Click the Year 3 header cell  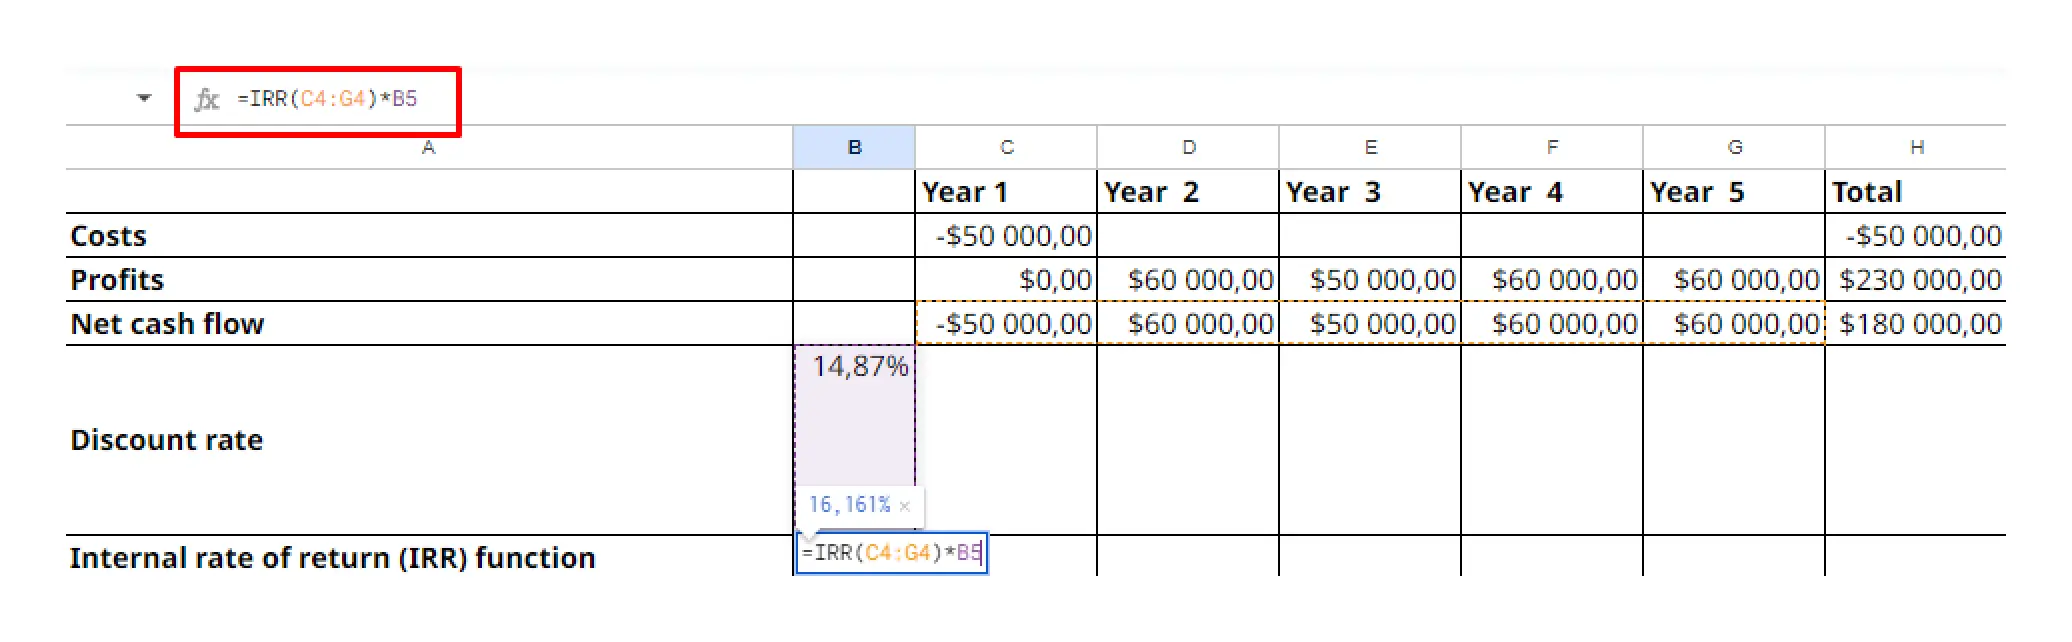pyautogui.click(x=1370, y=191)
